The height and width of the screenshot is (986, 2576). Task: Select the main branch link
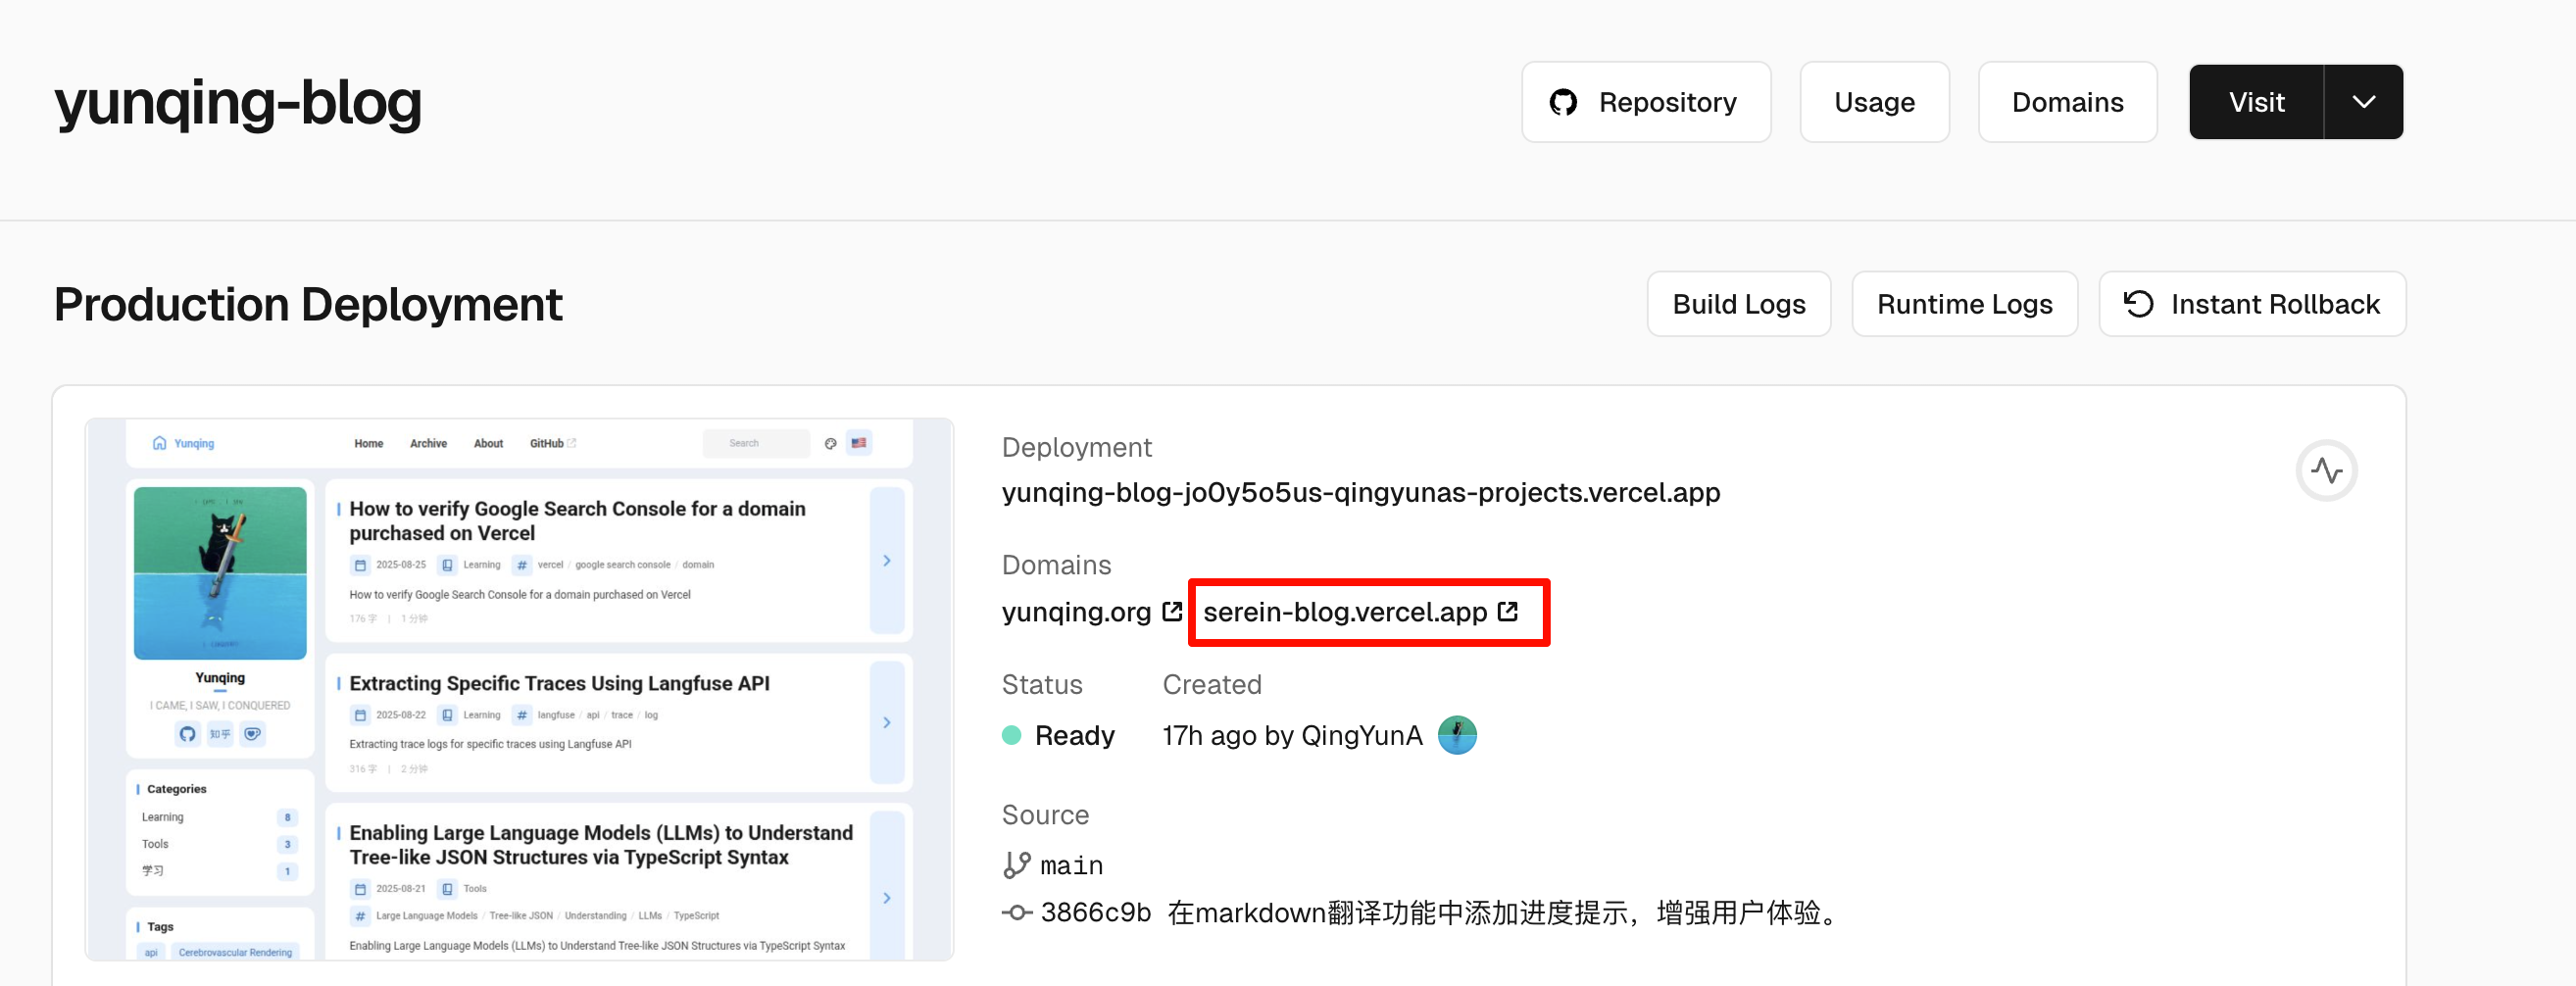1071,865
